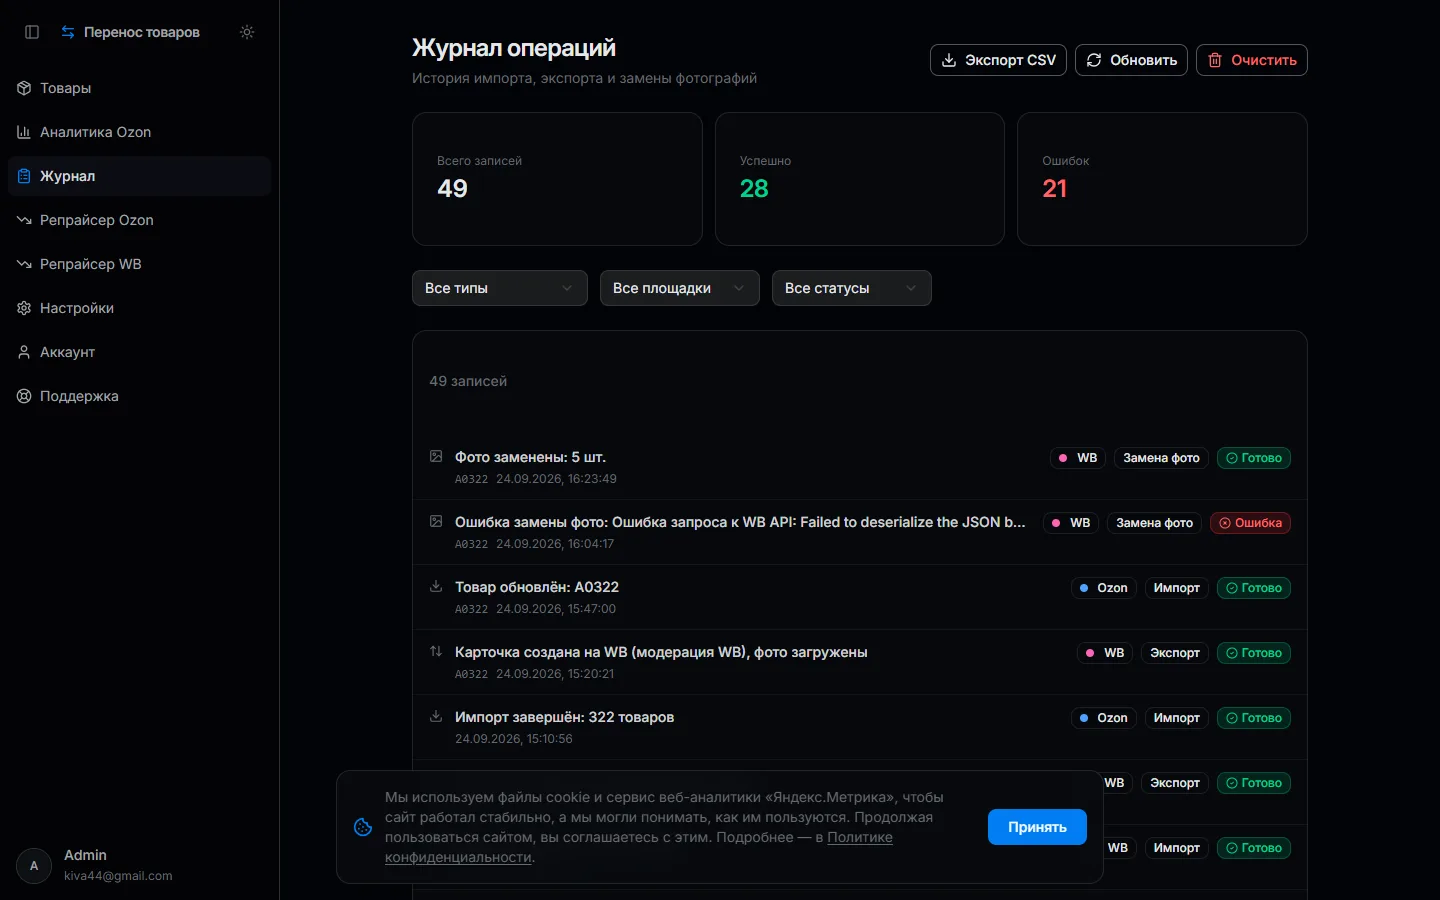Open the Аккаунт page
Image resolution: width=1440 pixels, height=900 pixels.
pyautogui.click(x=139, y=352)
